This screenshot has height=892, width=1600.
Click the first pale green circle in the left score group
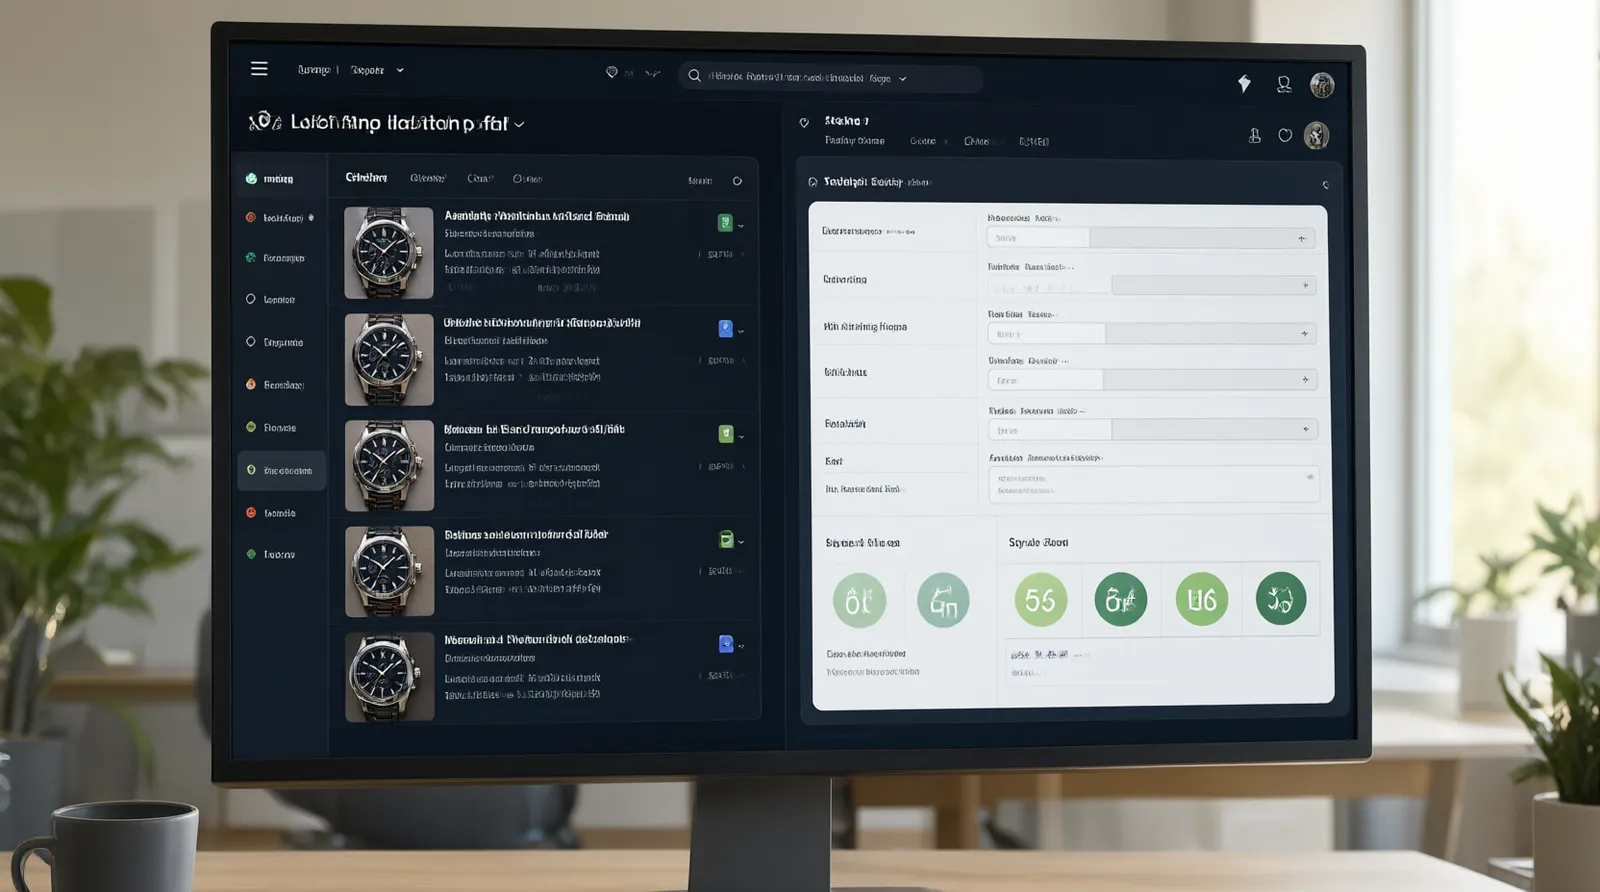click(x=859, y=601)
